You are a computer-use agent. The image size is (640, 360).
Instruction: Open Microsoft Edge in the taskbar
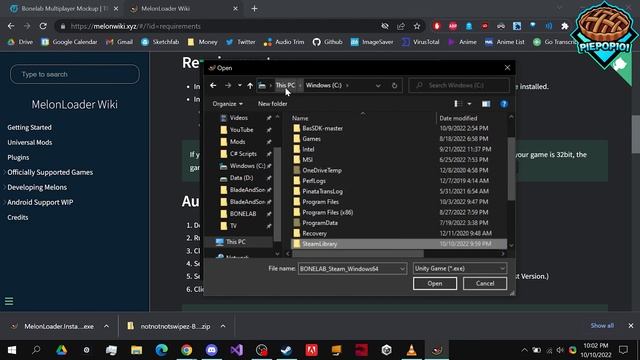pyautogui.click(x=162, y=350)
